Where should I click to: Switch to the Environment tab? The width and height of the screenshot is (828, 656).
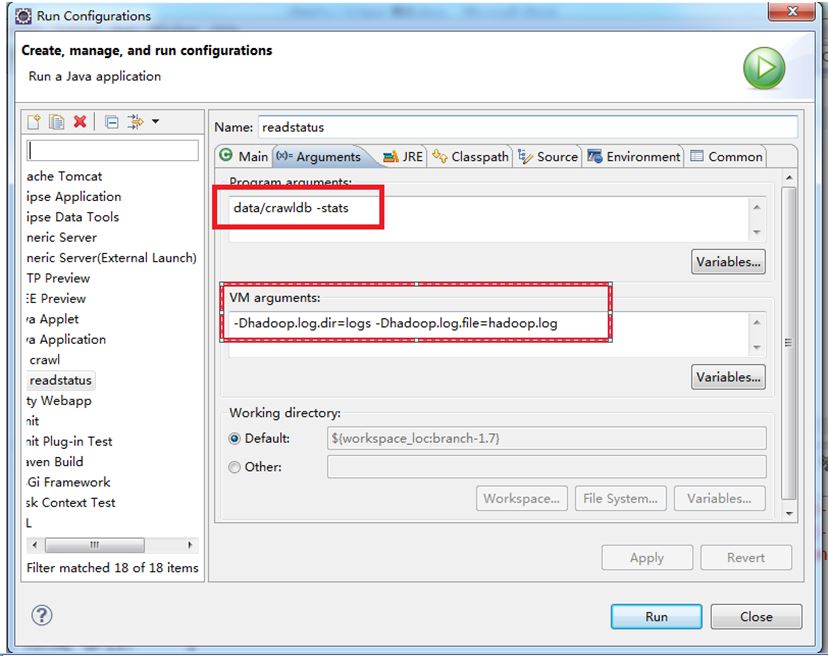click(634, 156)
